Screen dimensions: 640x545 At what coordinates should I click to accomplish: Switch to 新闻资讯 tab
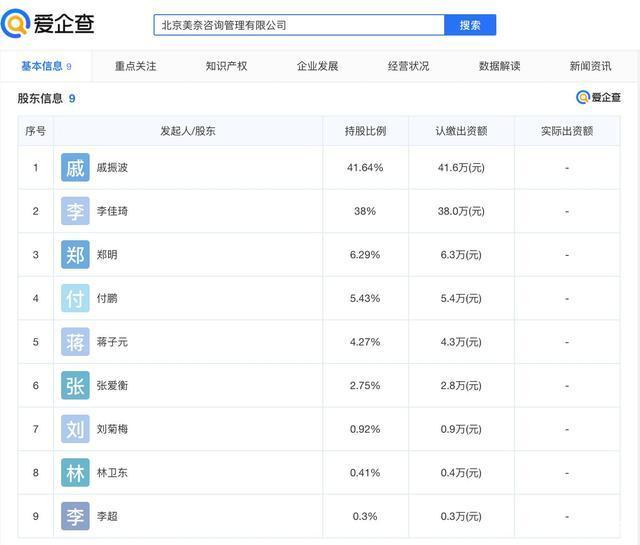pyautogui.click(x=590, y=66)
